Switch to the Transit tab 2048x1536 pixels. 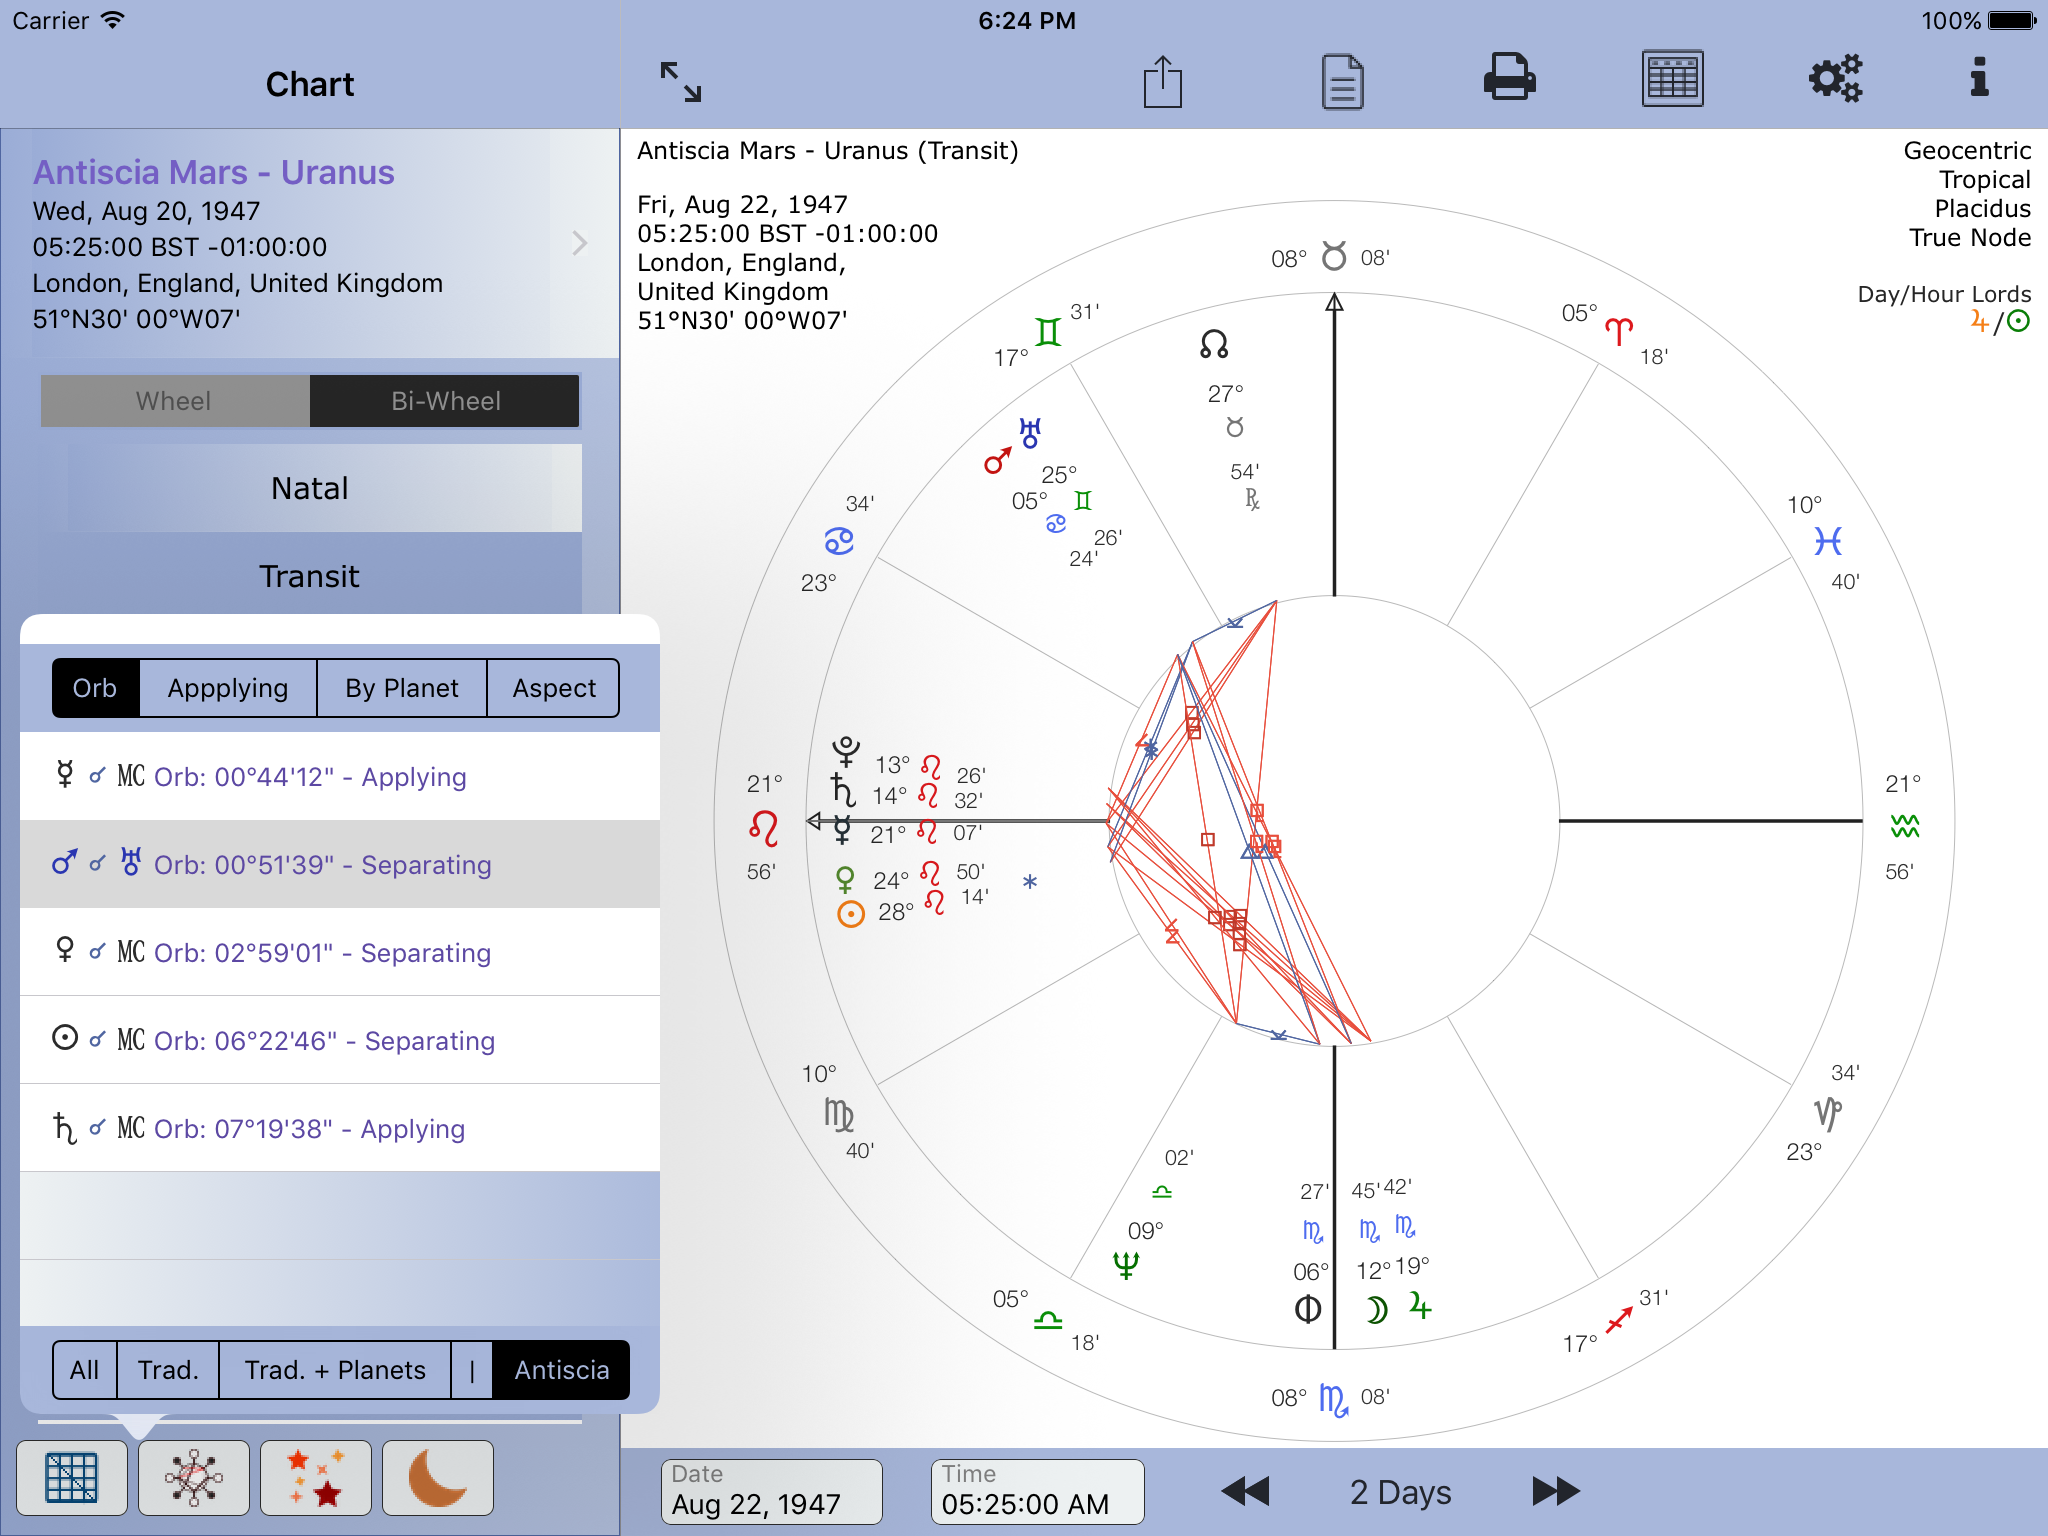tap(310, 576)
